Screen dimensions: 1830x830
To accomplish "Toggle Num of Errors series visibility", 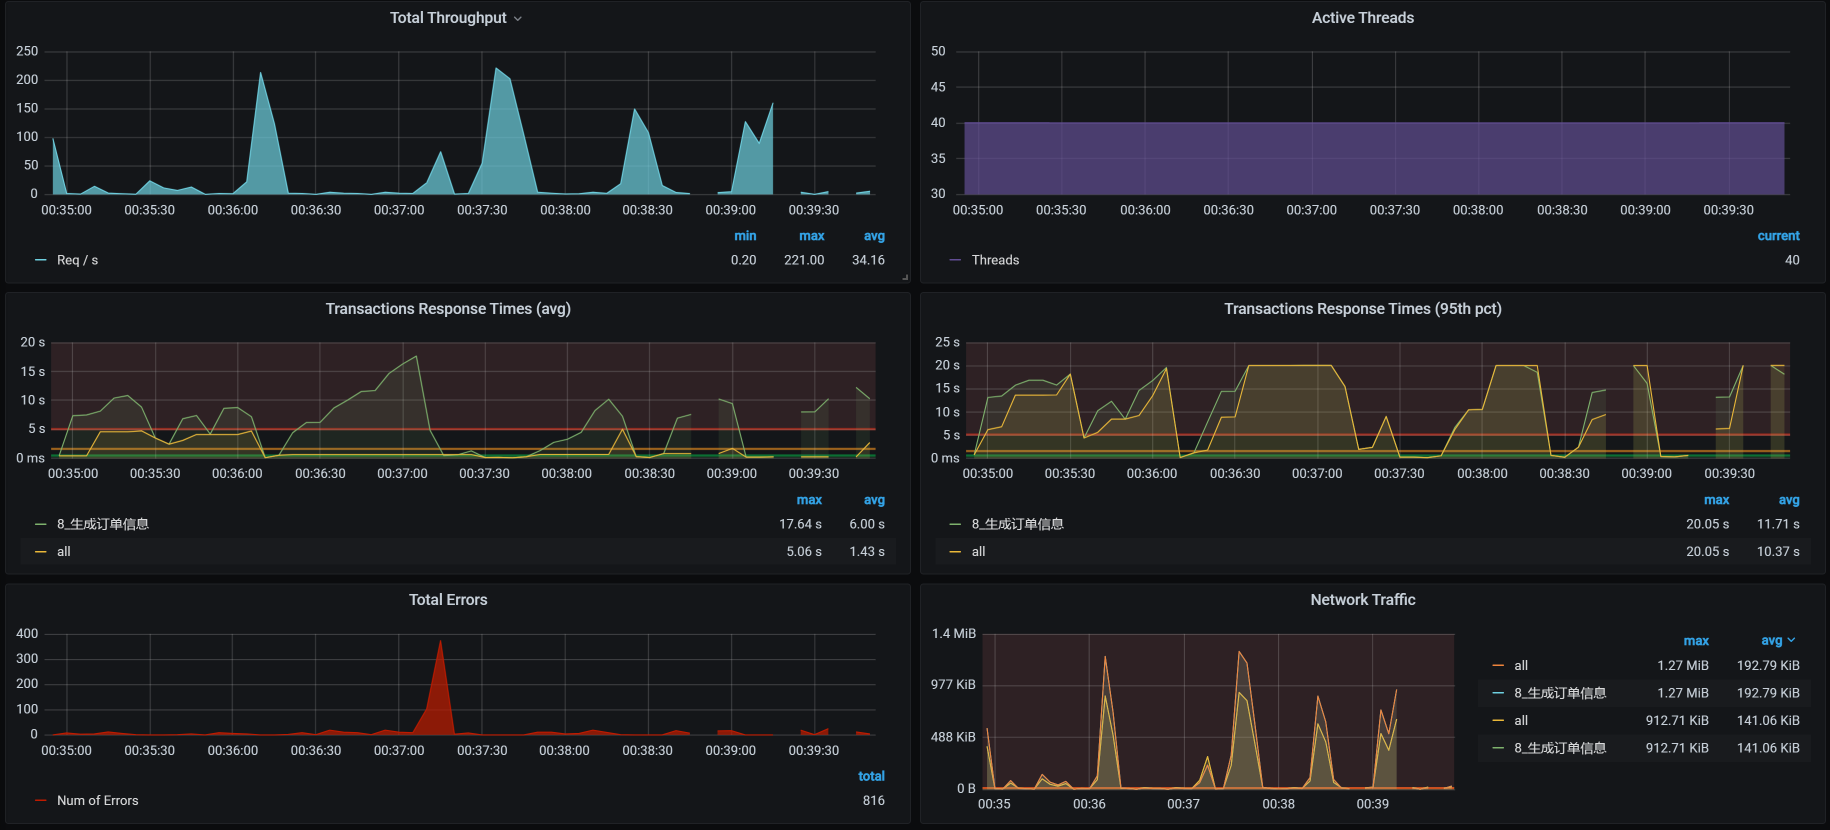I will tap(97, 801).
